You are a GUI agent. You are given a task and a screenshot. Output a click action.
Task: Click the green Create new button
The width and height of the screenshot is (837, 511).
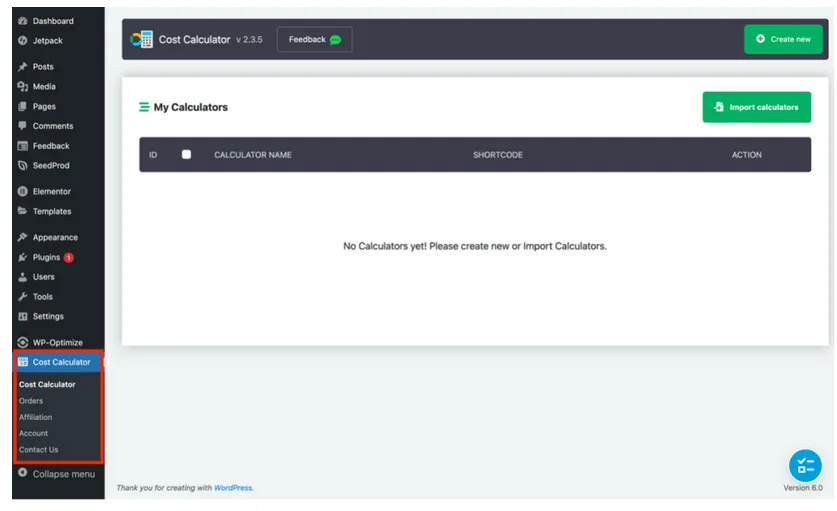783,39
